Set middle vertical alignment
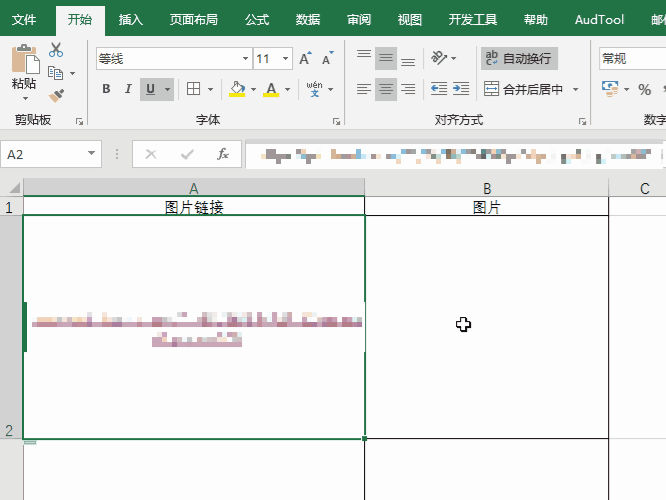The image size is (666, 500). (x=386, y=59)
